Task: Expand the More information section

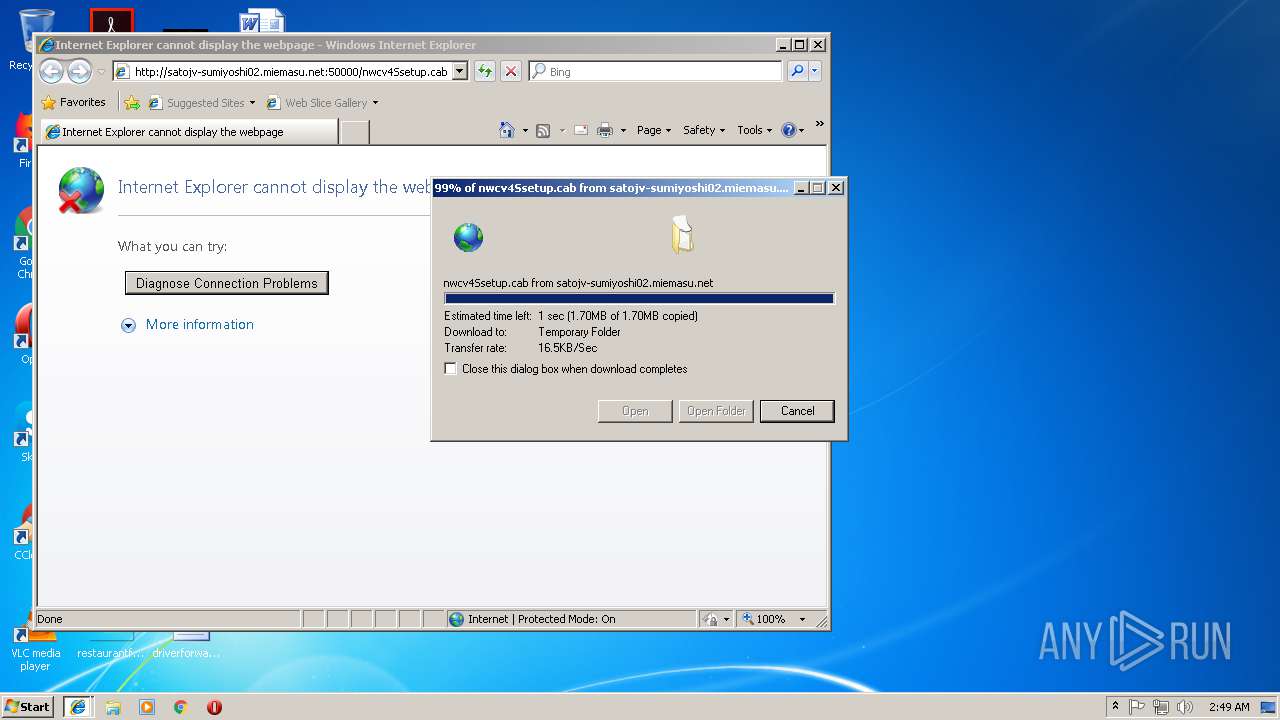Action: tap(128, 325)
